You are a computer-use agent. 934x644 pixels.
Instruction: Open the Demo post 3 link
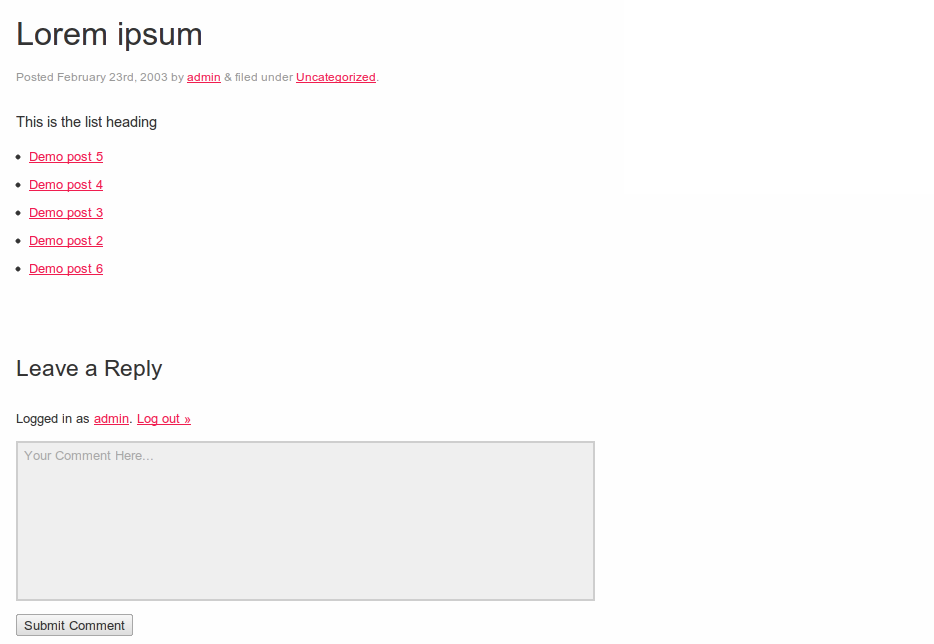66,213
